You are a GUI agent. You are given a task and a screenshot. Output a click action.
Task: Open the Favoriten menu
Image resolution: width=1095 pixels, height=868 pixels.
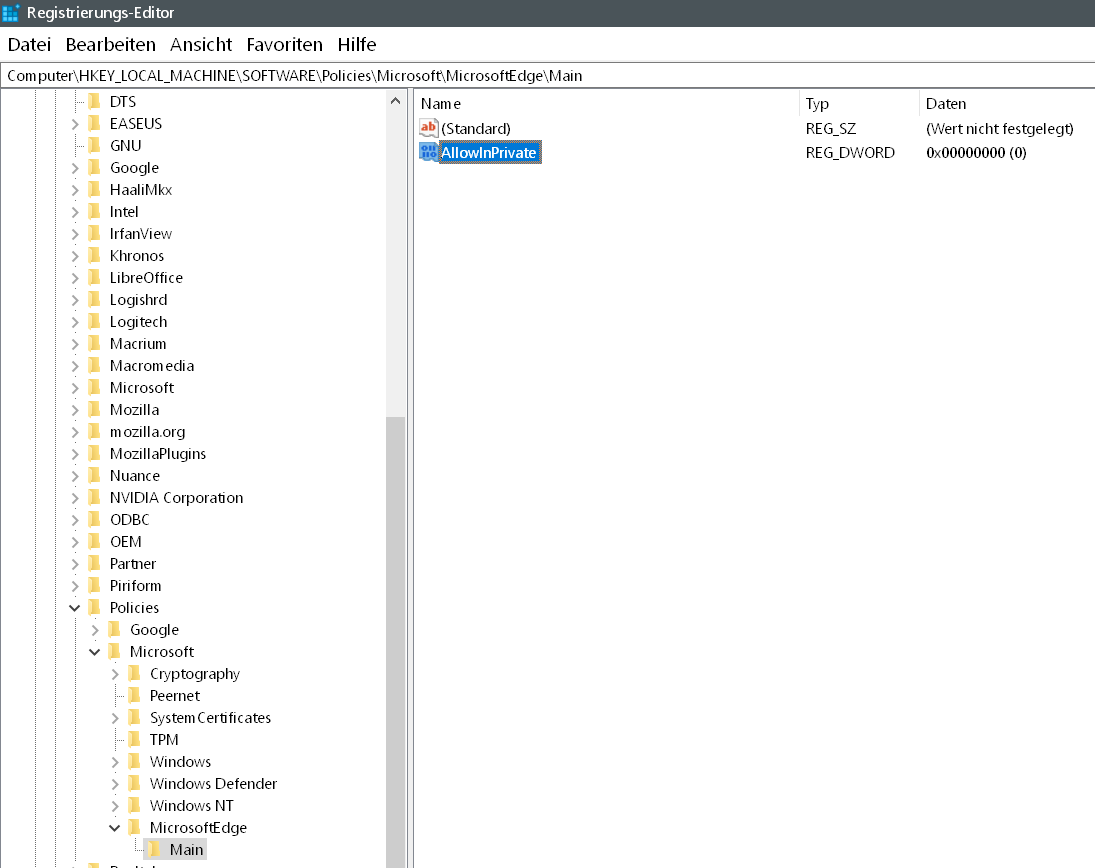tap(284, 45)
